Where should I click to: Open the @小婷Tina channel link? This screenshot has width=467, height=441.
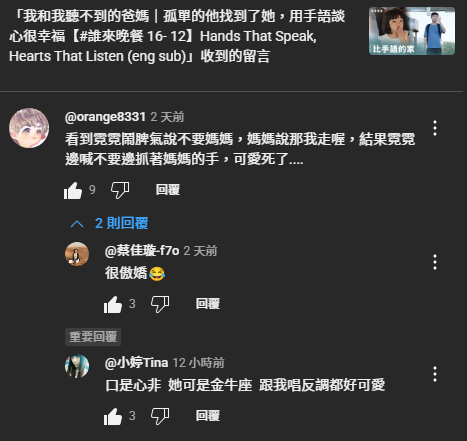pos(136,363)
